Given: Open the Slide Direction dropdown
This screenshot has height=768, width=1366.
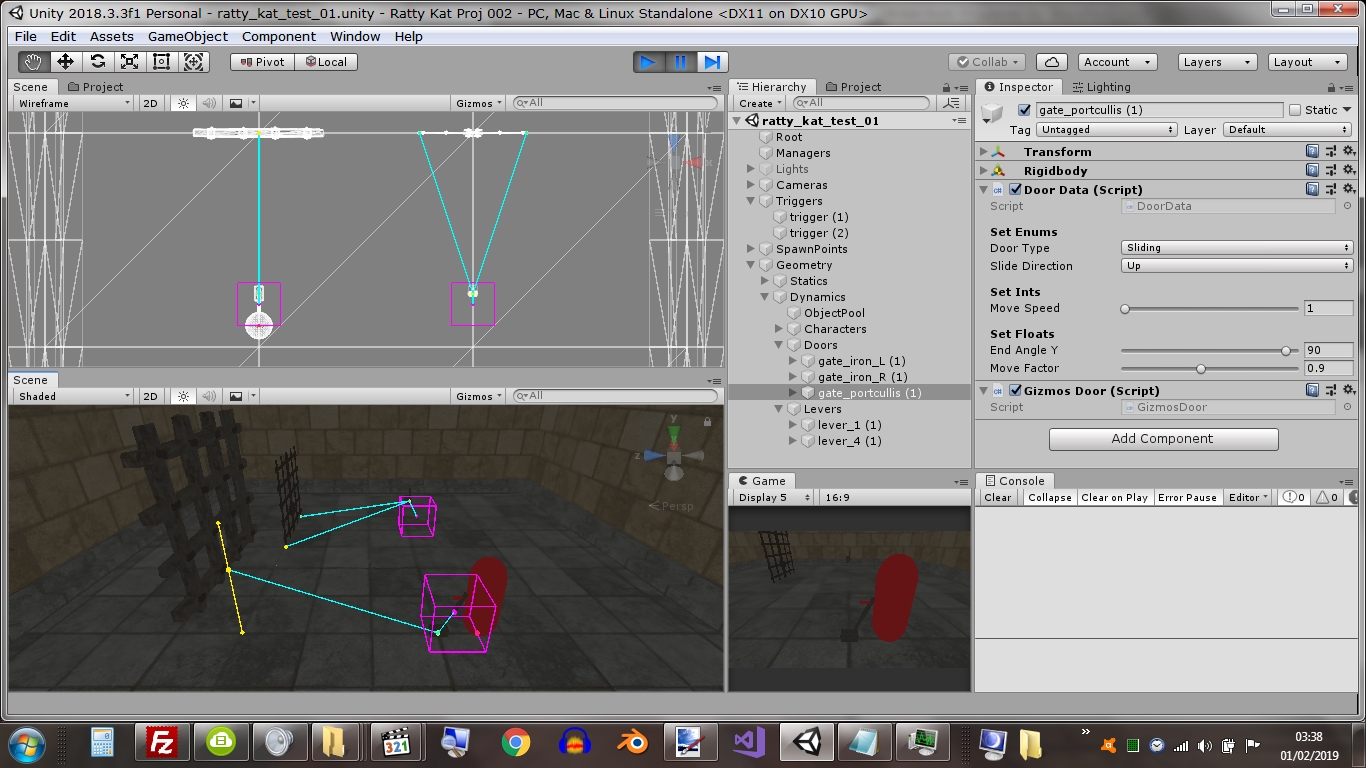Looking at the screenshot, I should click(1237, 266).
